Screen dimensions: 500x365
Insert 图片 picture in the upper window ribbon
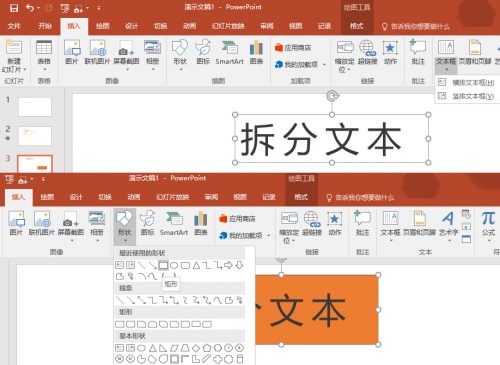[72, 52]
